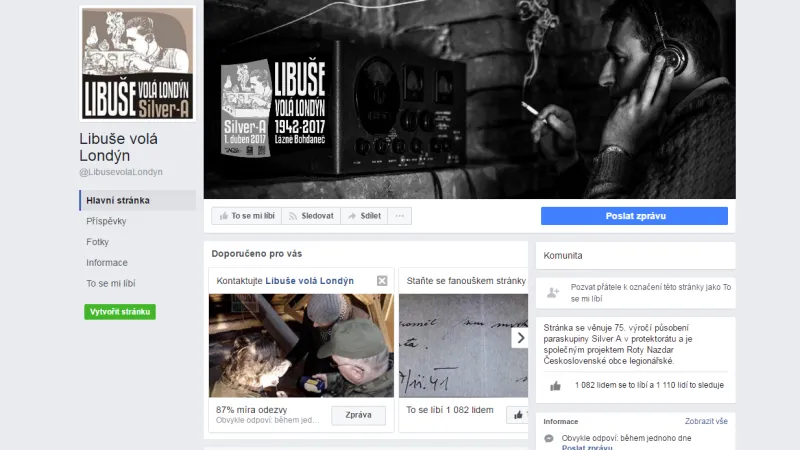800x450 pixels.
Task: Open the Informace sidebar item
Action: coord(107,263)
